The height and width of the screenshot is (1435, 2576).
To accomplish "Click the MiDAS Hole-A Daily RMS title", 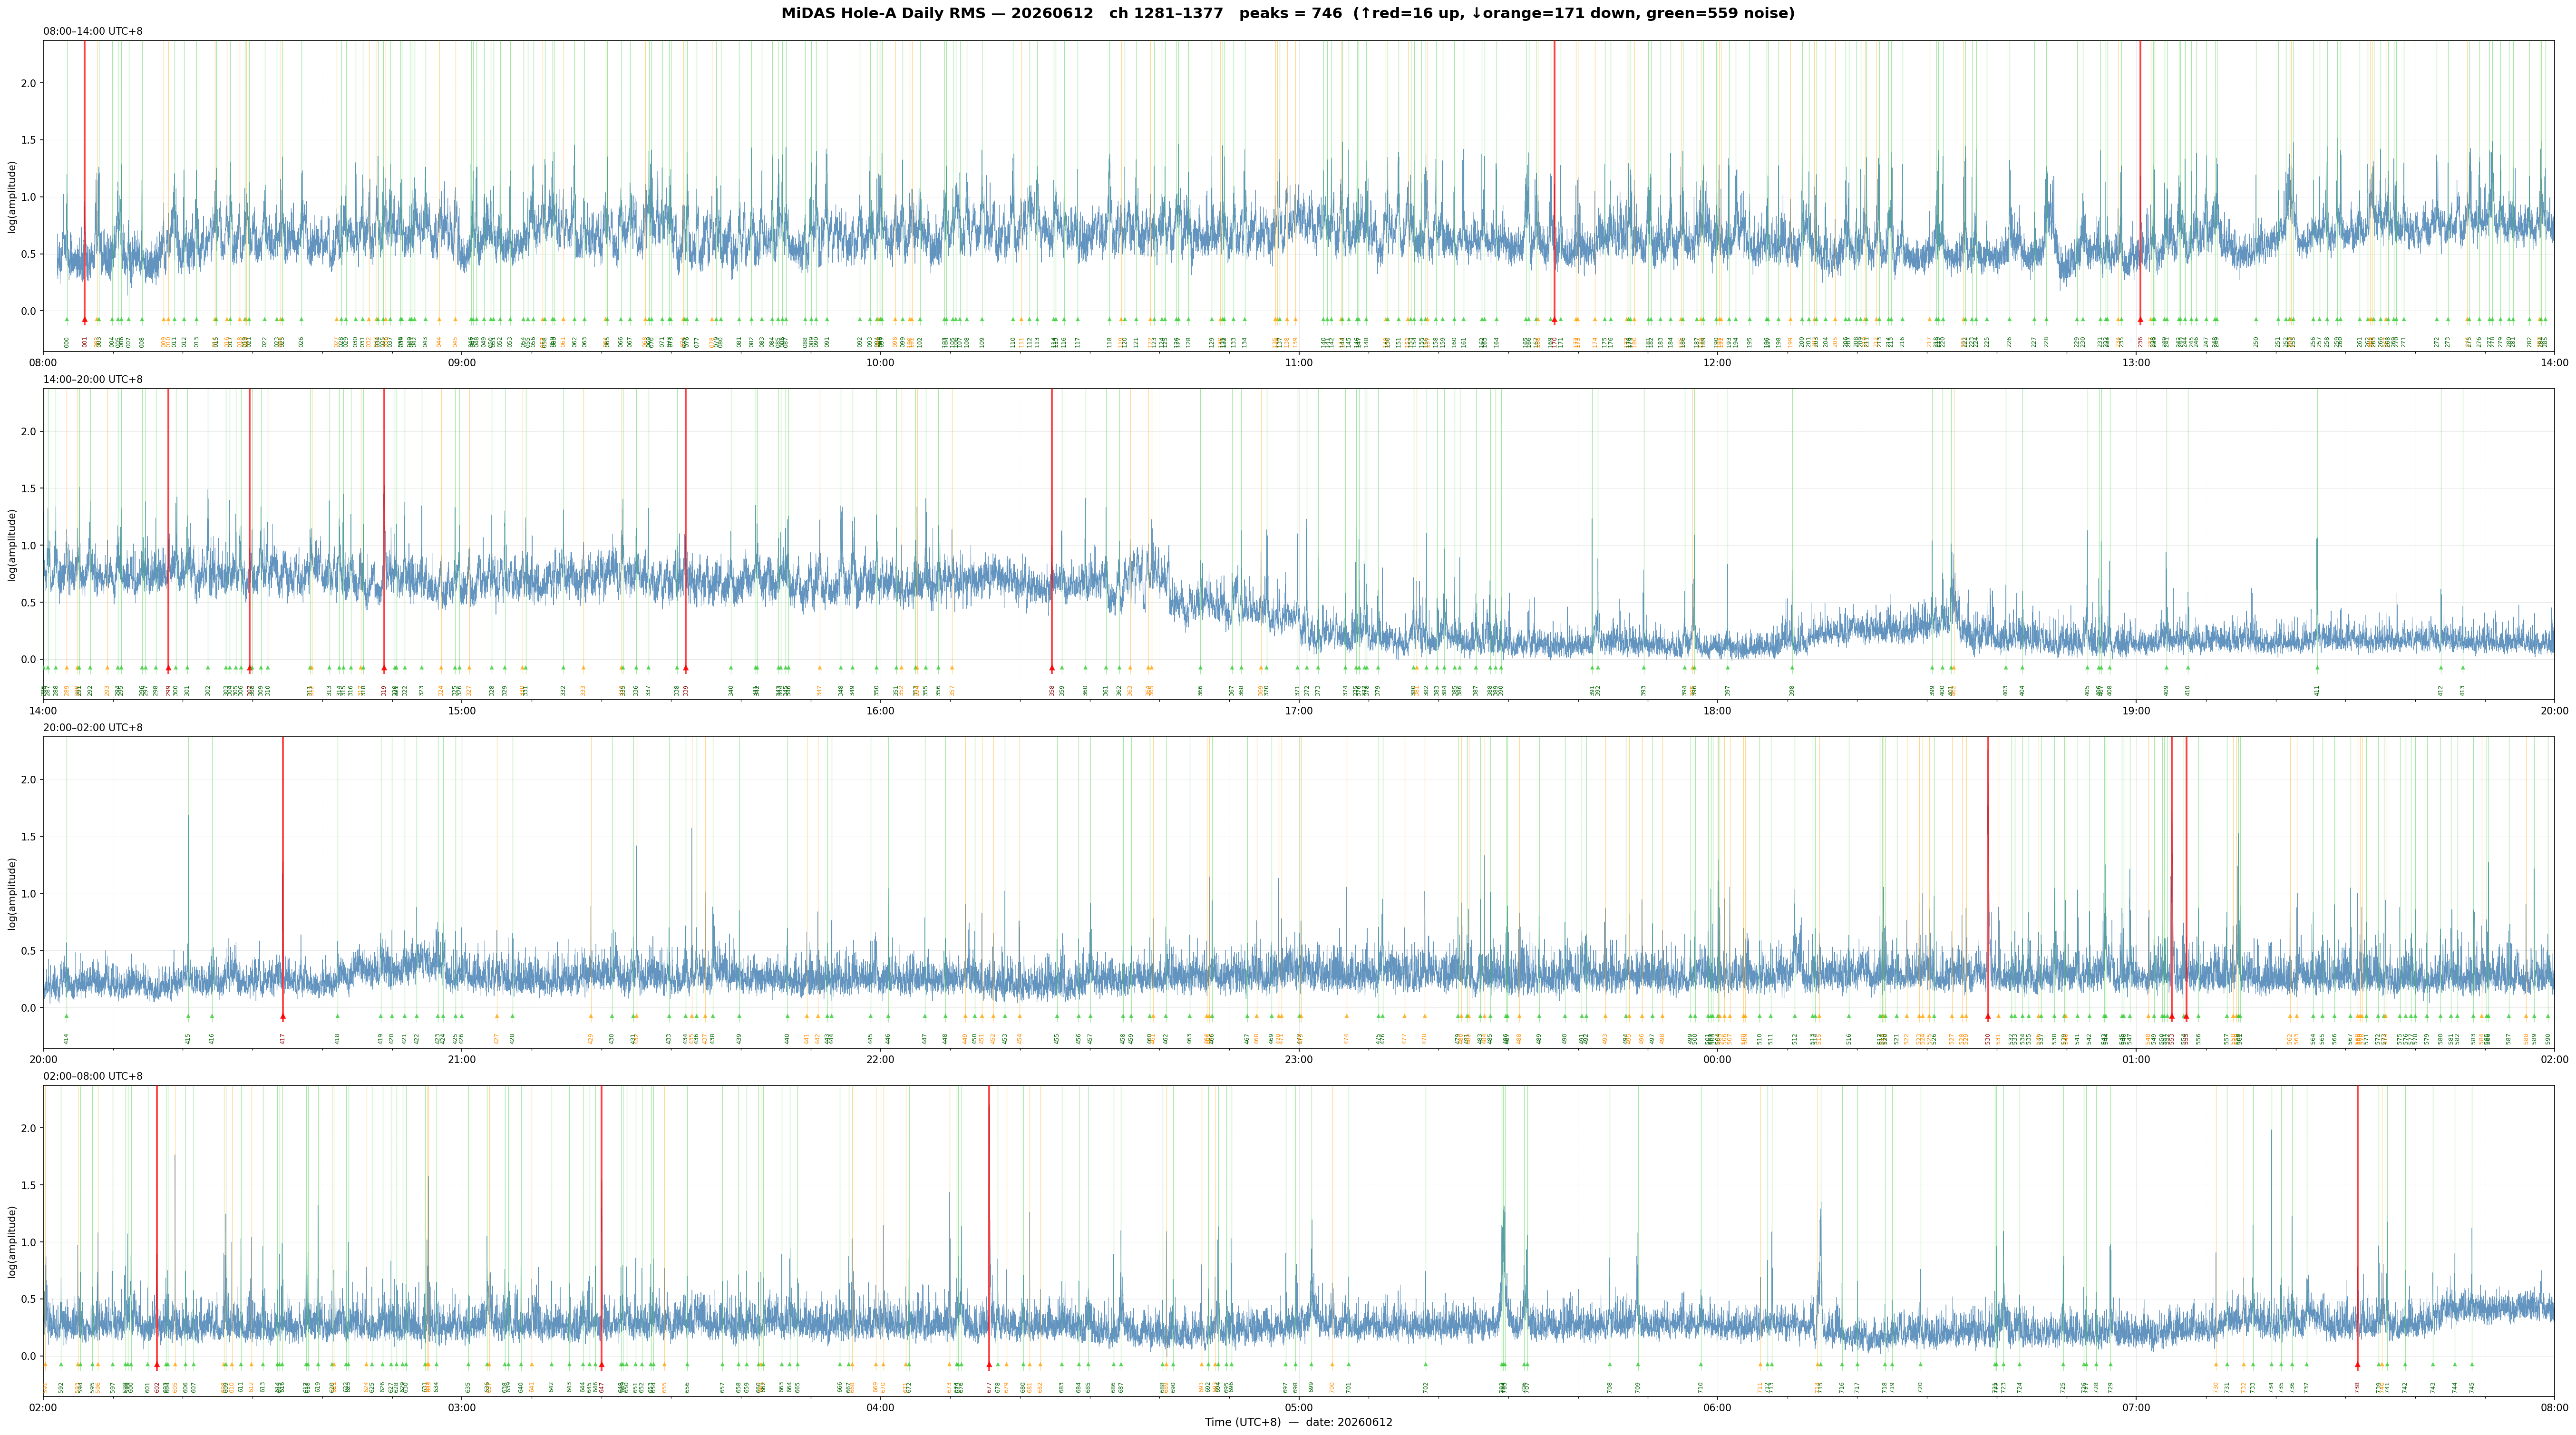I will [x=1288, y=13].
